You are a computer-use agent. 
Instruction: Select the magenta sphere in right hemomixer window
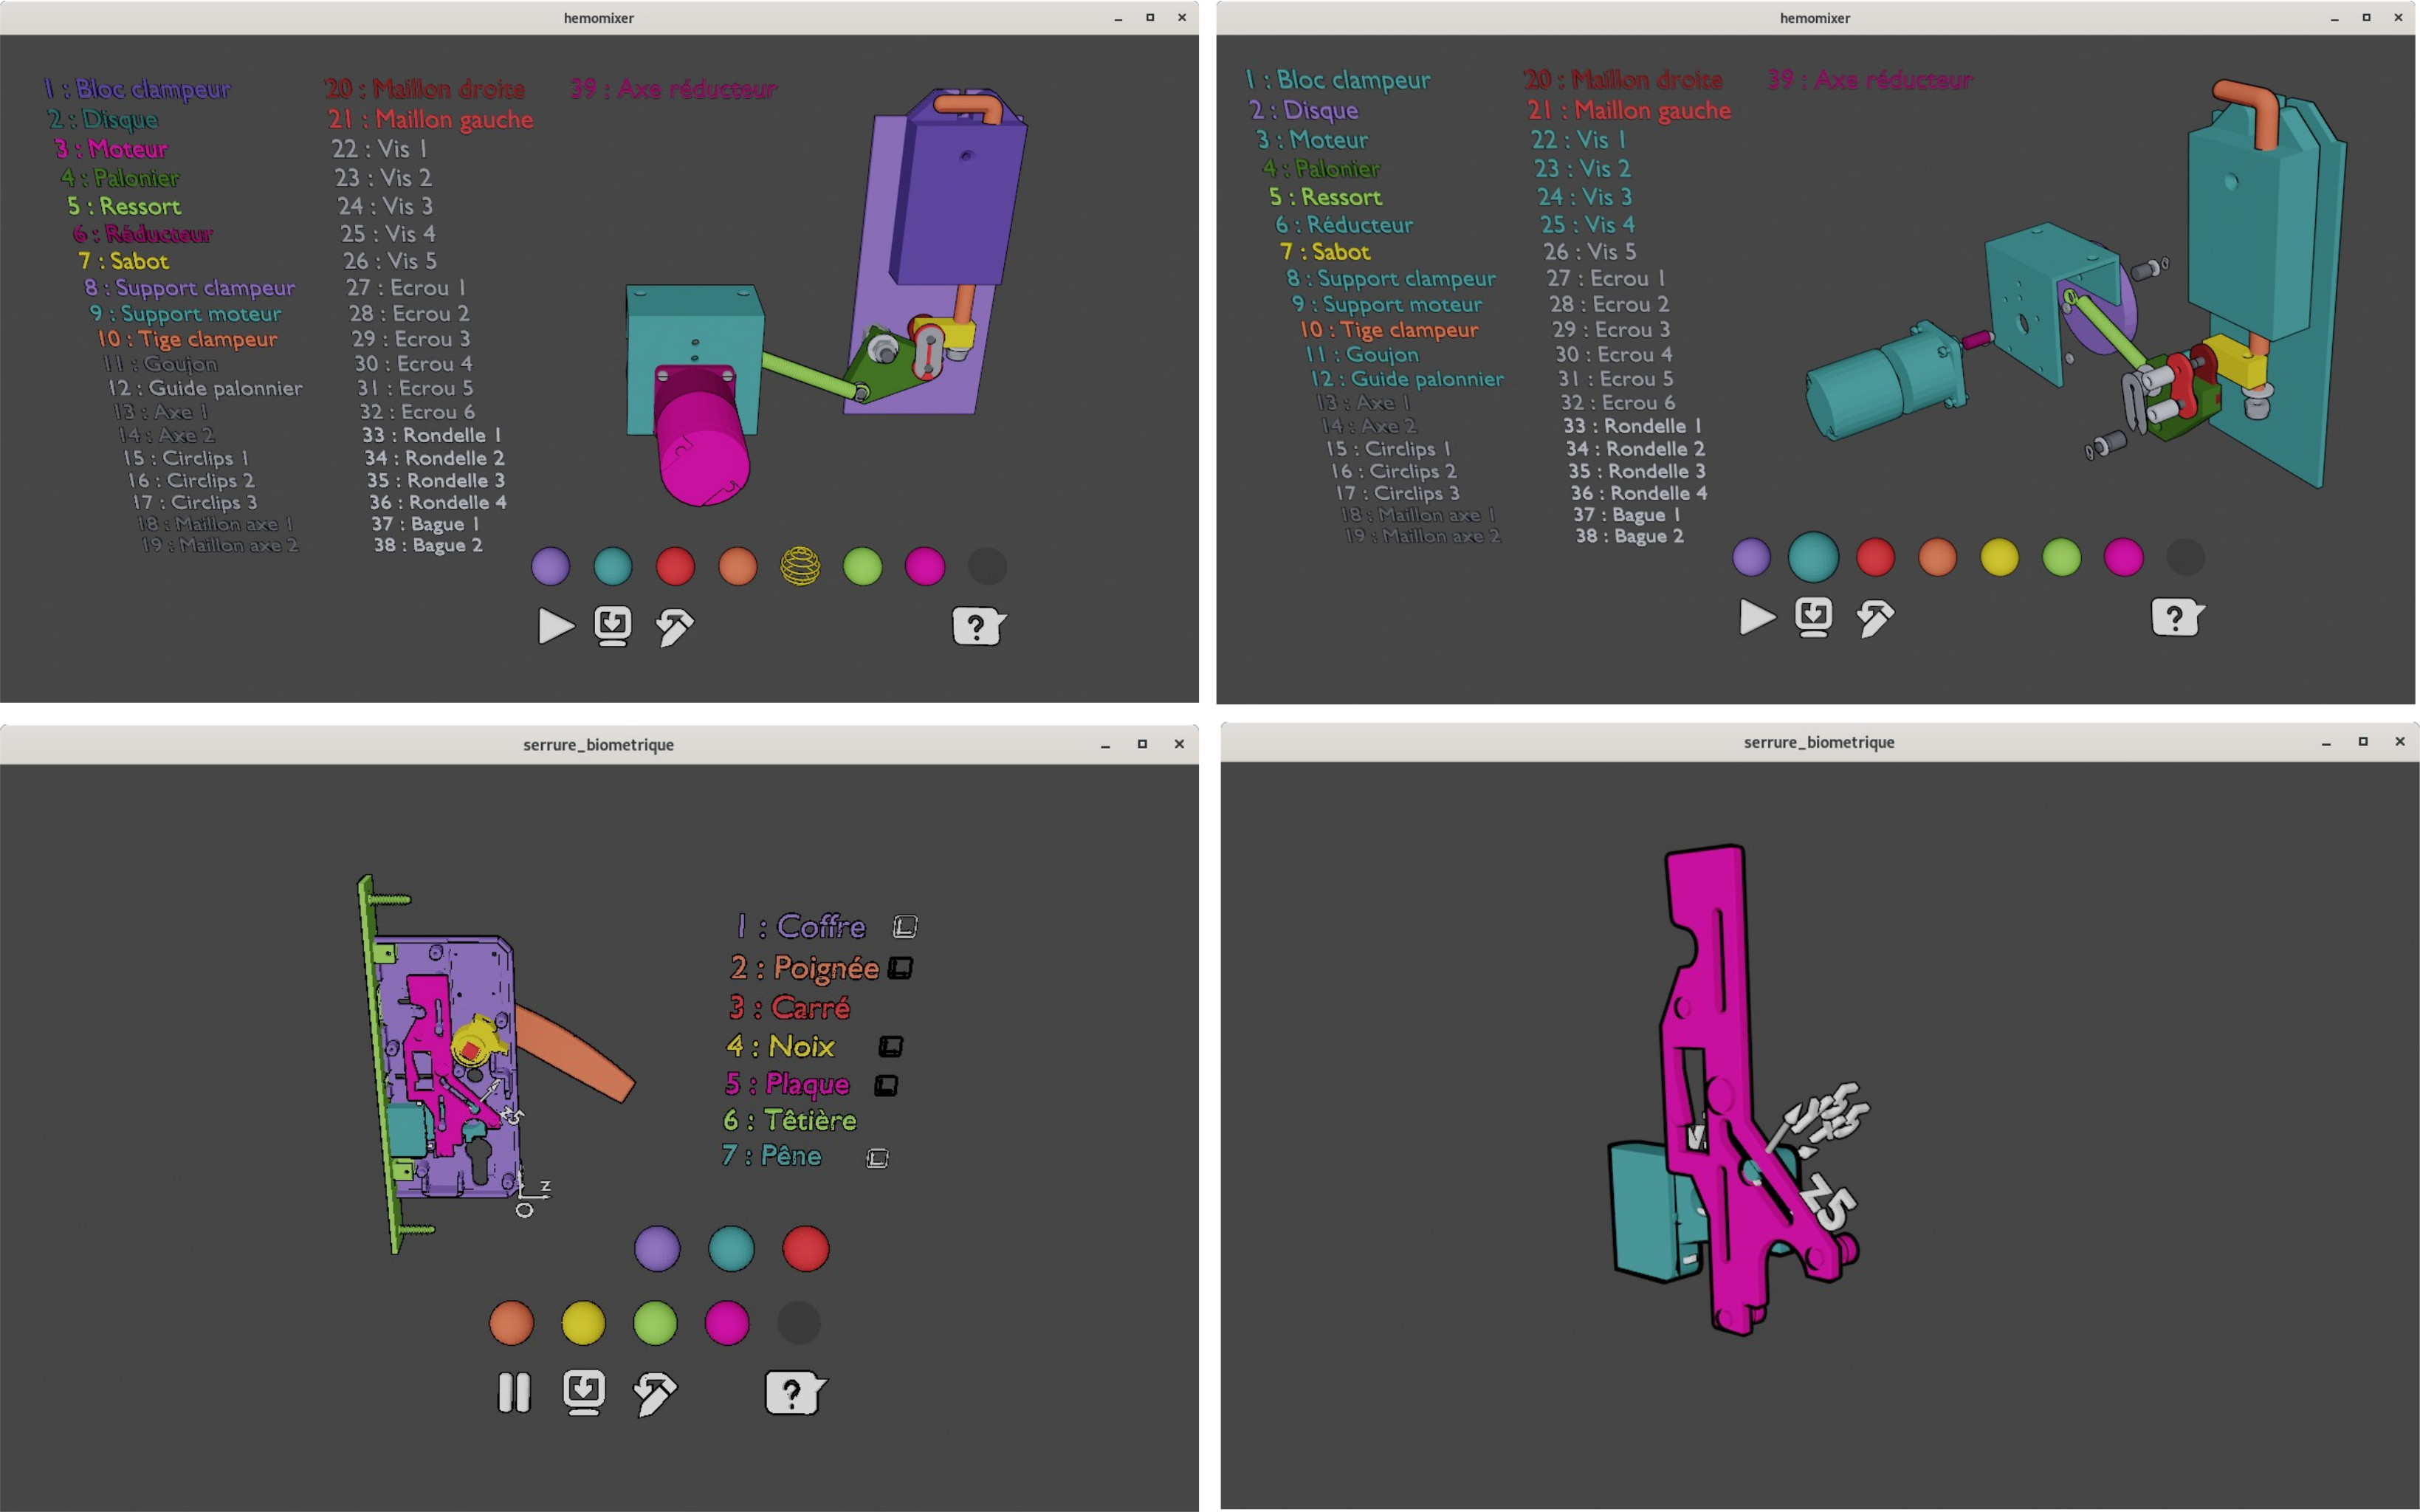2123,557
